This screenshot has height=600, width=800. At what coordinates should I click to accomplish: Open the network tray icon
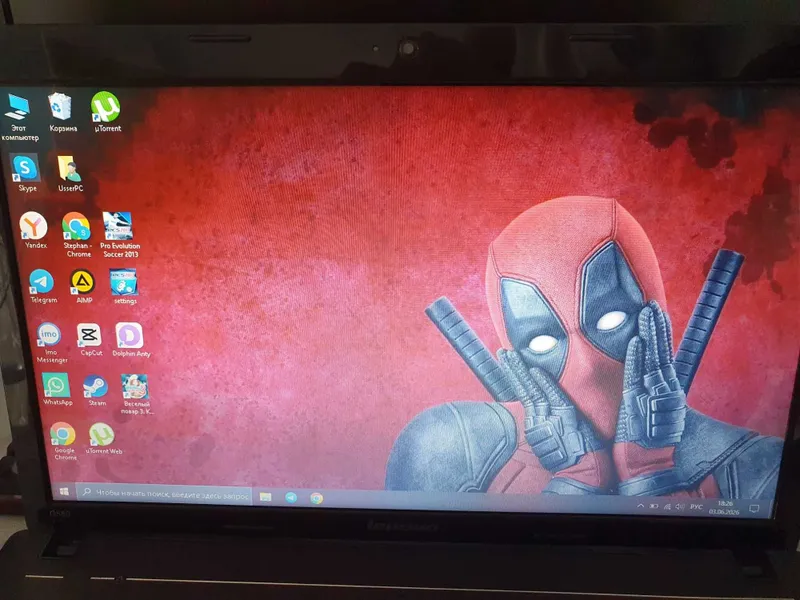pyautogui.click(x=667, y=507)
